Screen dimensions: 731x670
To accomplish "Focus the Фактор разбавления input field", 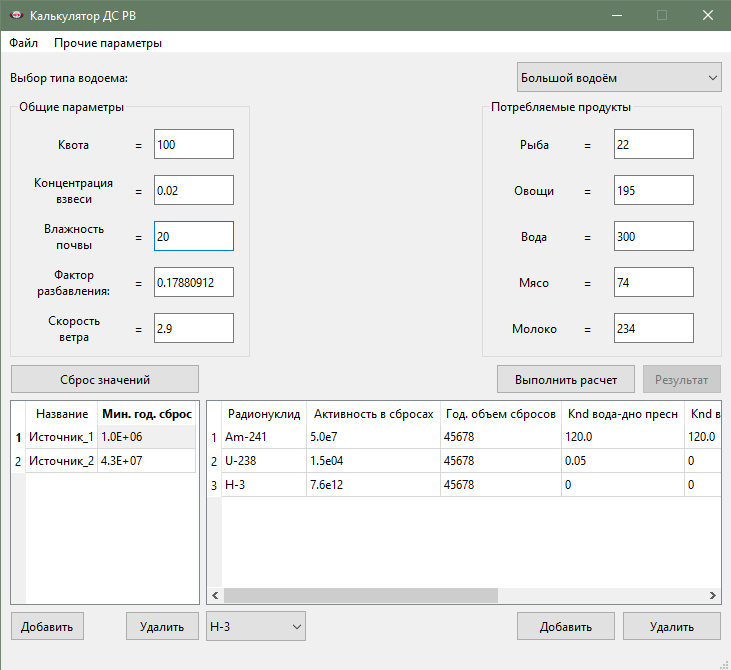I will [194, 282].
